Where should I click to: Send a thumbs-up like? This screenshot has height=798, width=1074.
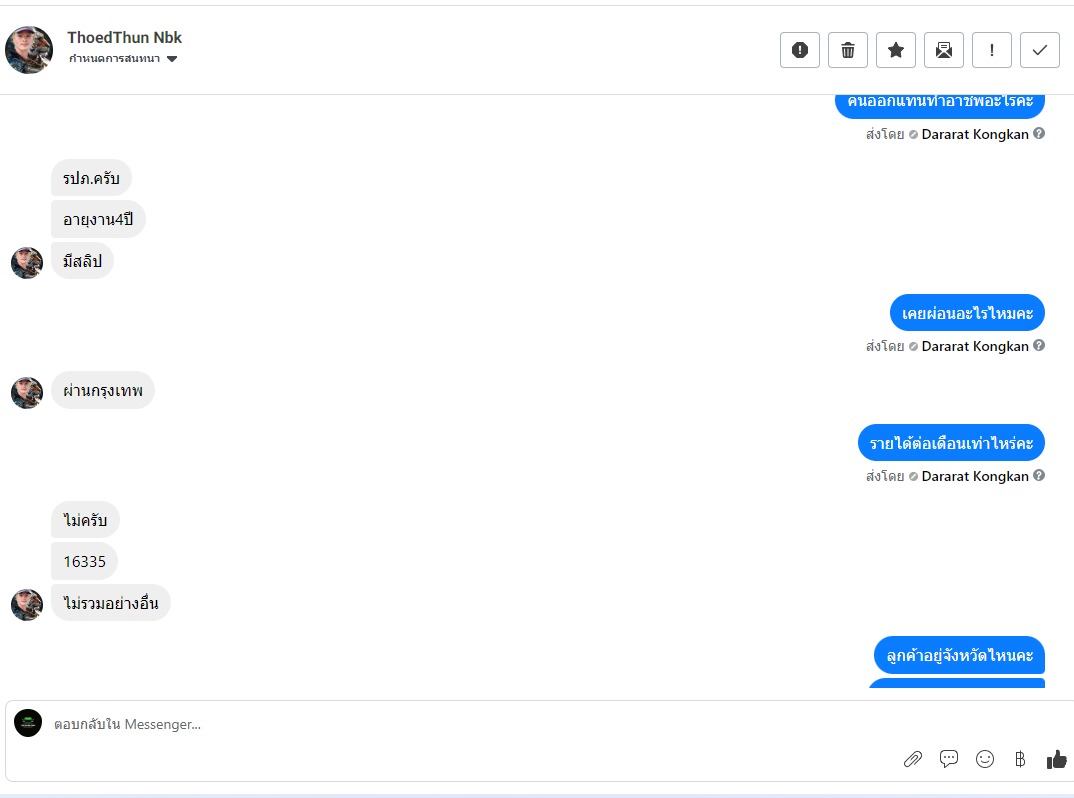[x=1056, y=759]
